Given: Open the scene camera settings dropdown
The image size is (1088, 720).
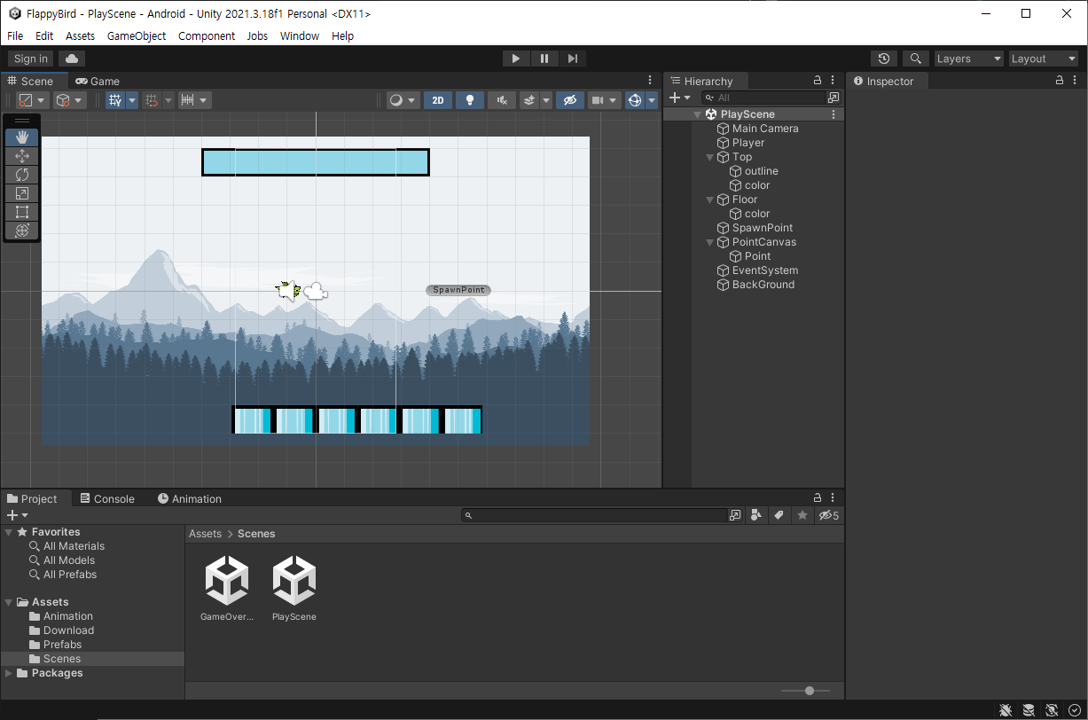Looking at the screenshot, I should pos(604,100).
